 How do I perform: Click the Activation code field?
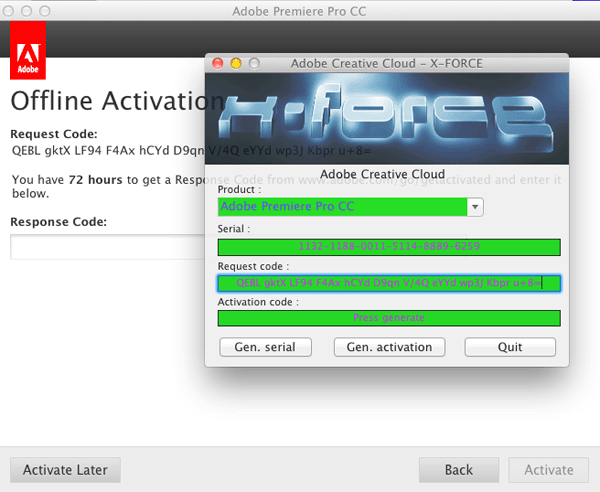point(389,318)
